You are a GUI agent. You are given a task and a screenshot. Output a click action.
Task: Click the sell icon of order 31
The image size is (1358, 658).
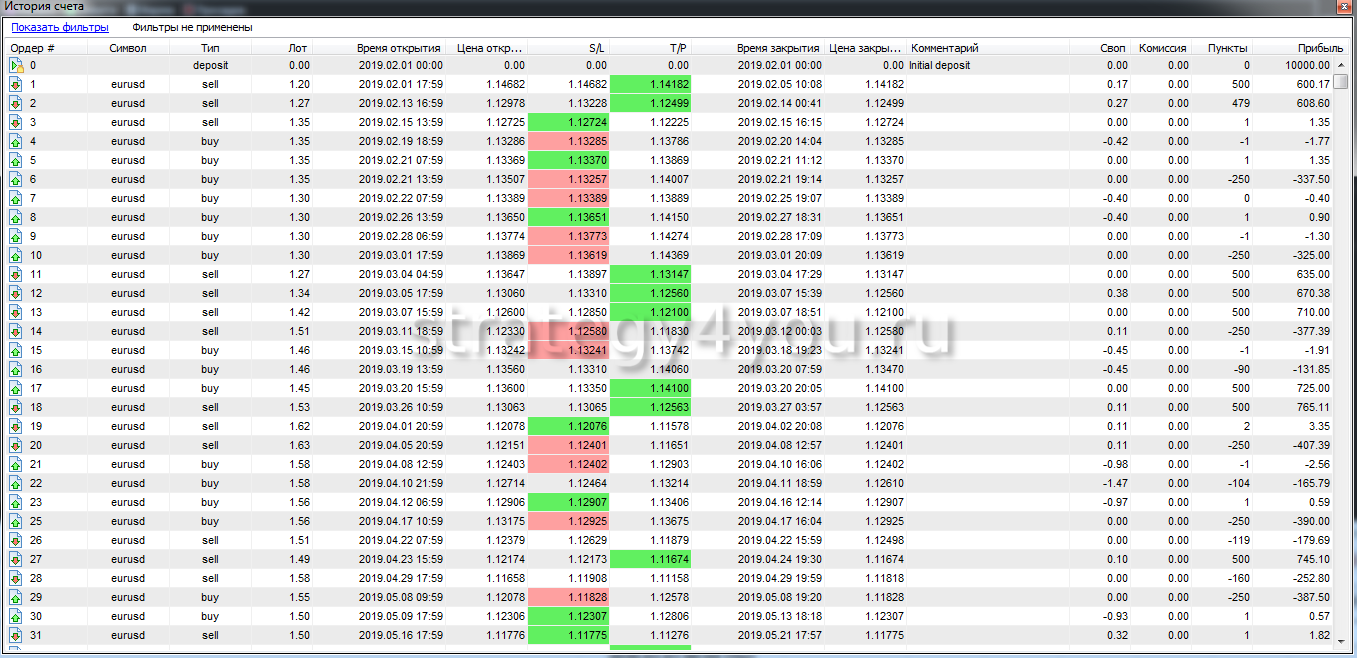click(x=16, y=636)
